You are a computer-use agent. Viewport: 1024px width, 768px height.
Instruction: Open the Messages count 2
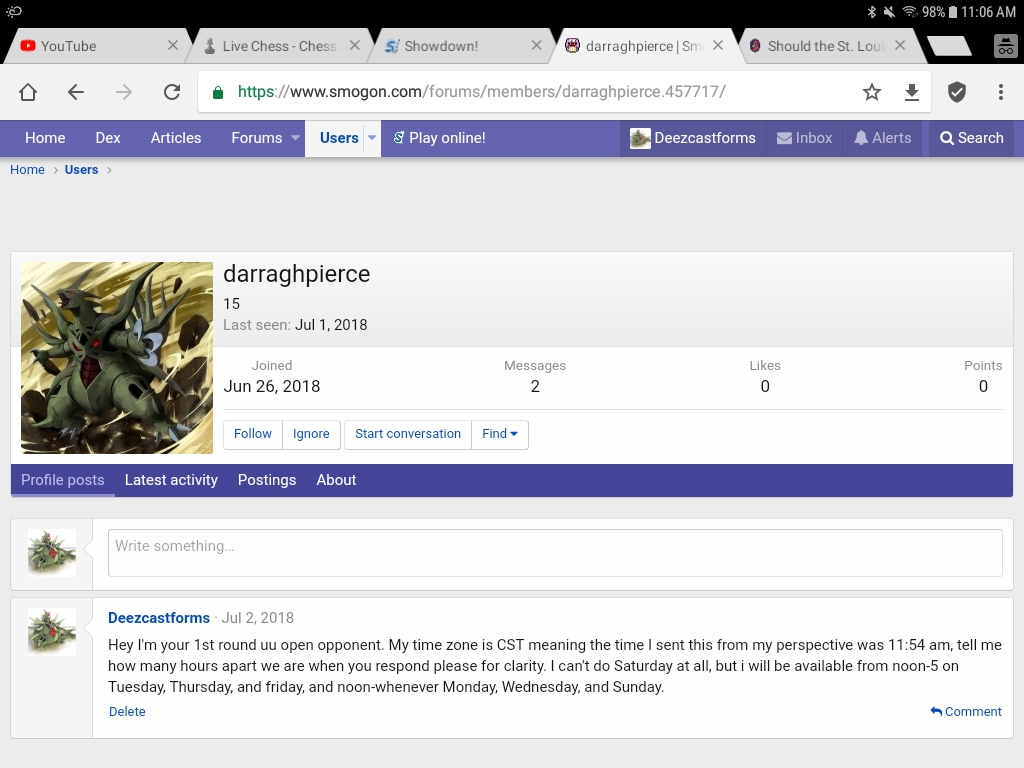pos(535,387)
